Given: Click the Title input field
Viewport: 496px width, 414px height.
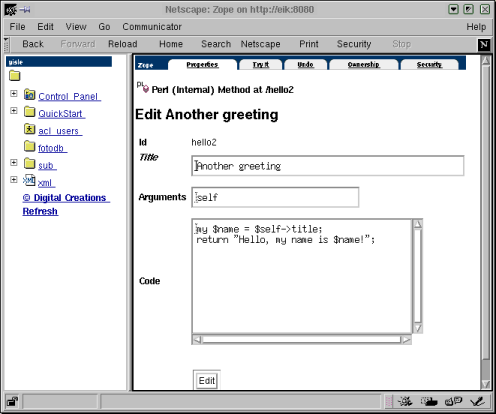Looking at the screenshot, I should (x=328, y=166).
